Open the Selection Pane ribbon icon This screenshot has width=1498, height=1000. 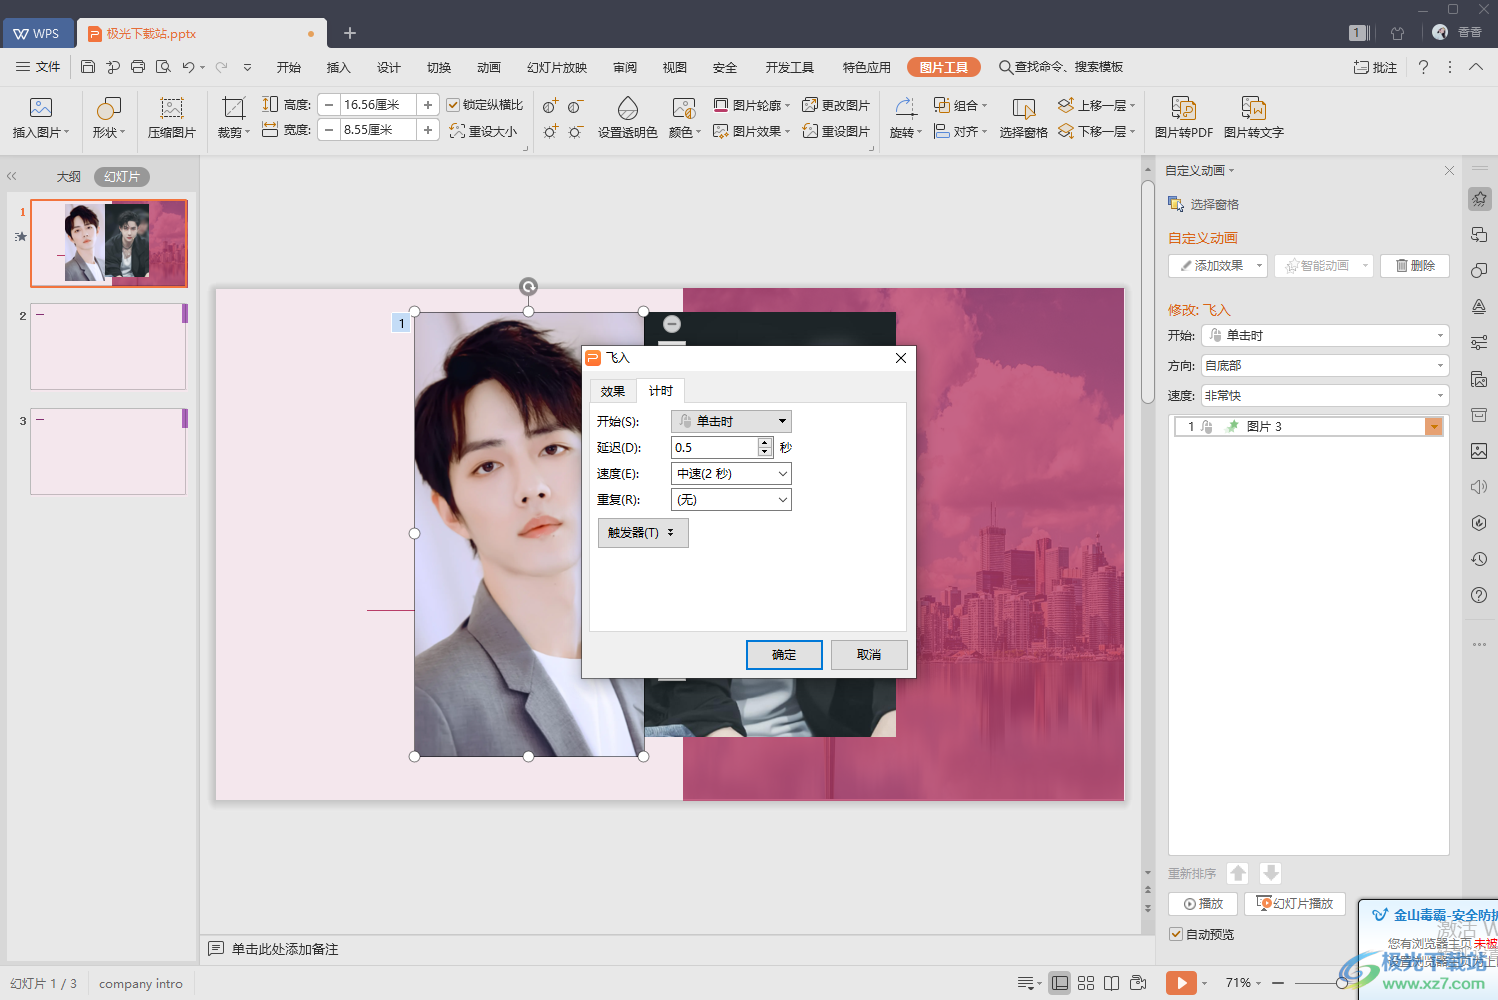1024,108
